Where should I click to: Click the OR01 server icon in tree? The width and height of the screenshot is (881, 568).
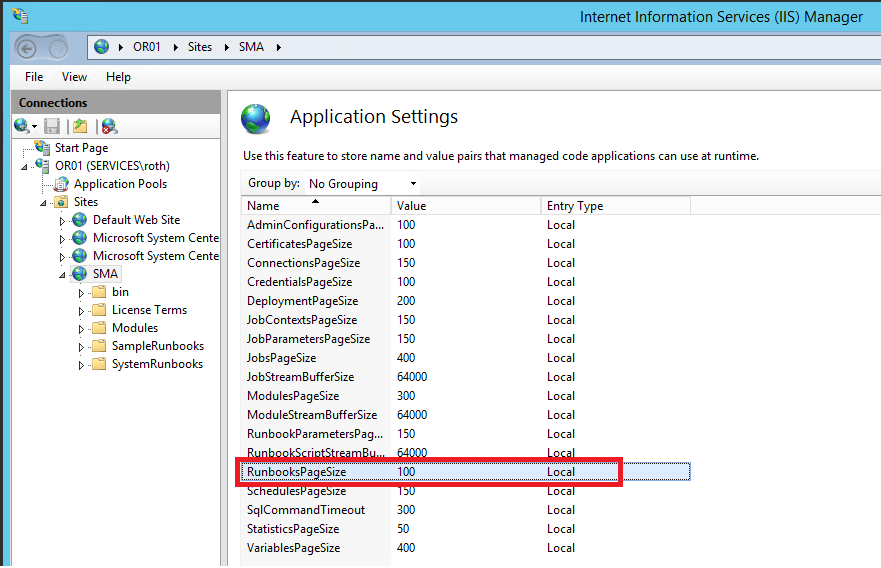click(x=42, y=166)
